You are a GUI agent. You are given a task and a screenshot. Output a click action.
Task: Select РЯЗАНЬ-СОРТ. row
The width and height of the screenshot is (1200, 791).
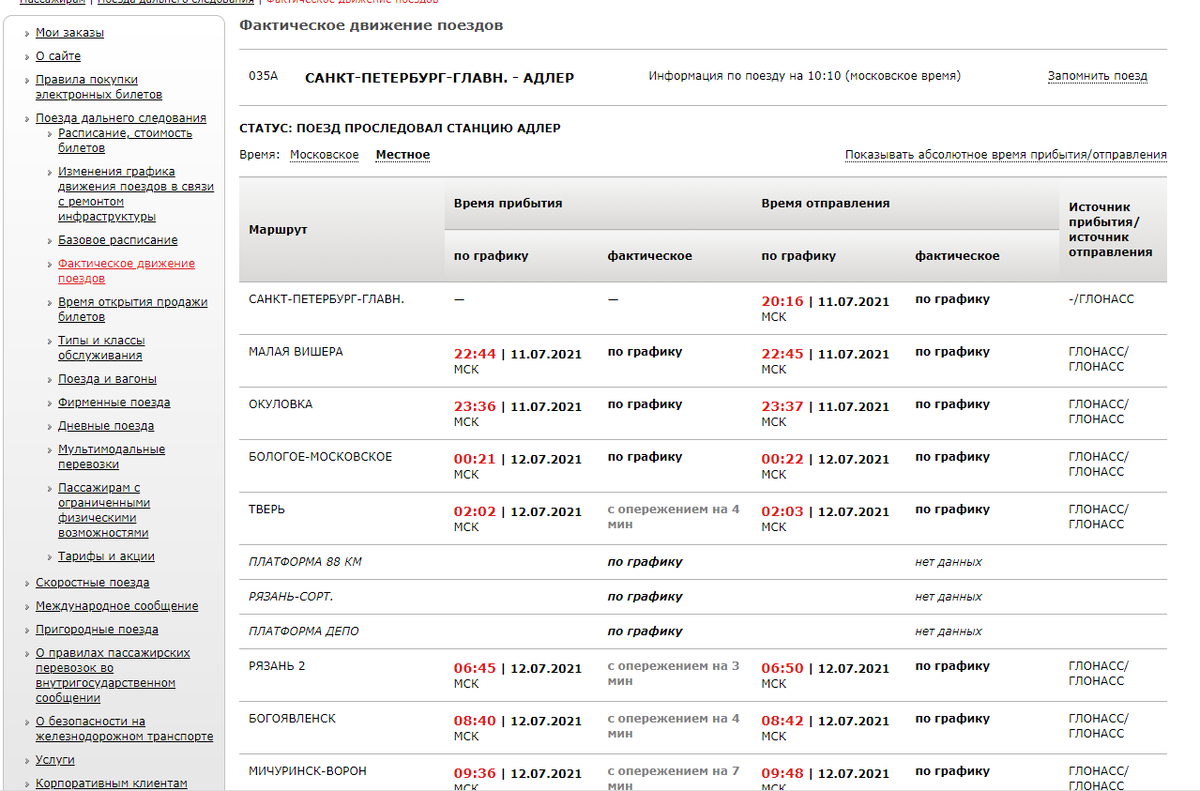[291, 597]
